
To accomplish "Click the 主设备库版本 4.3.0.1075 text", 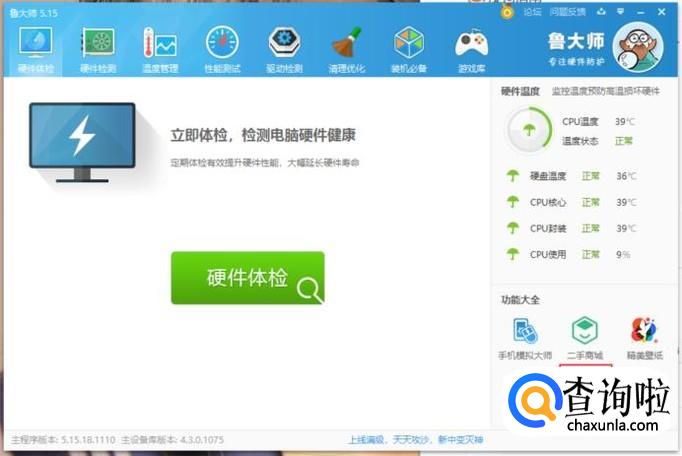I will click(x=172, y=440).
